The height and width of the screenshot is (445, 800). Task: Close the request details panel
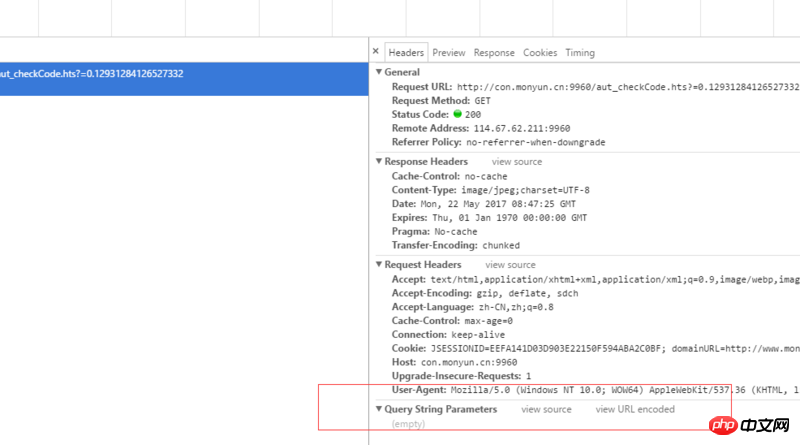pos(376,52)
